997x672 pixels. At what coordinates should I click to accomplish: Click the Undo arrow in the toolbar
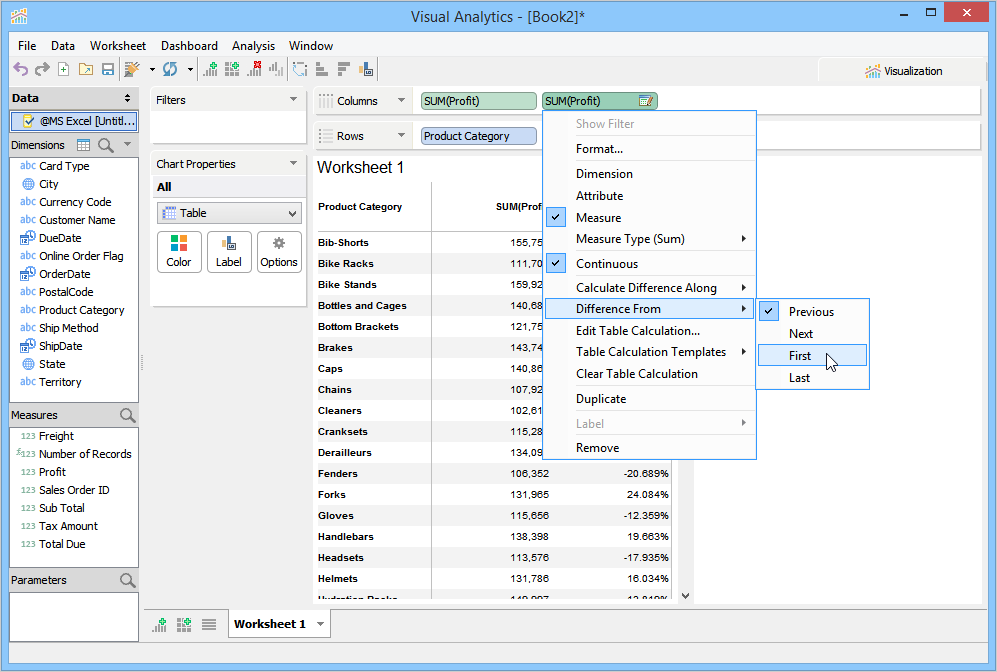[20, 69]
